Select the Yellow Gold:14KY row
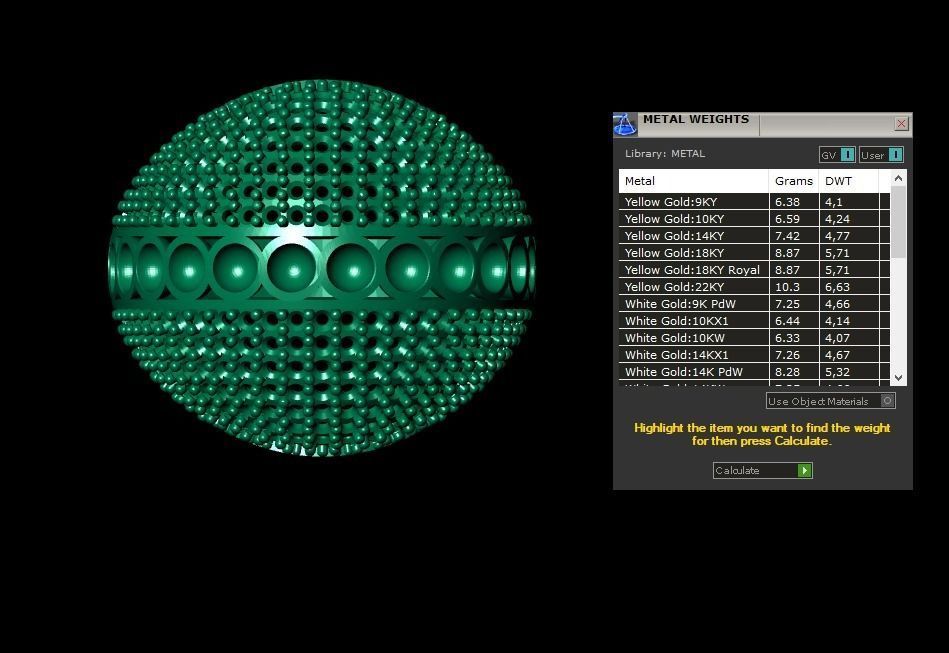This screenshot has height=653, width=949. click(x=754, y=235)
